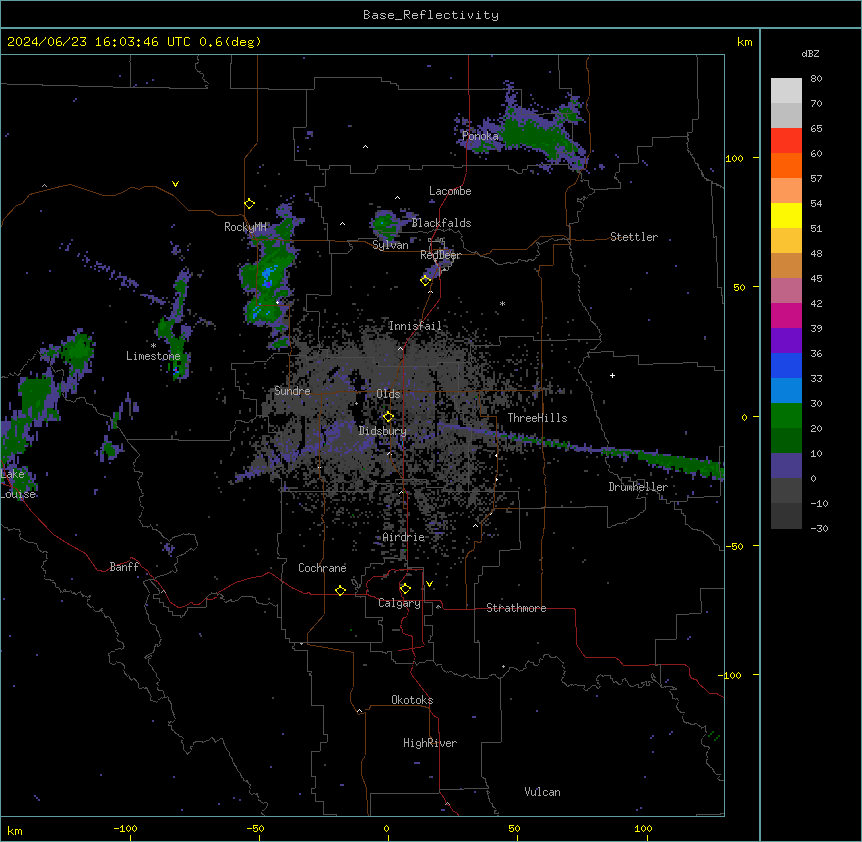
Task: Click the HighRiver label
Action: click(430, 743)
